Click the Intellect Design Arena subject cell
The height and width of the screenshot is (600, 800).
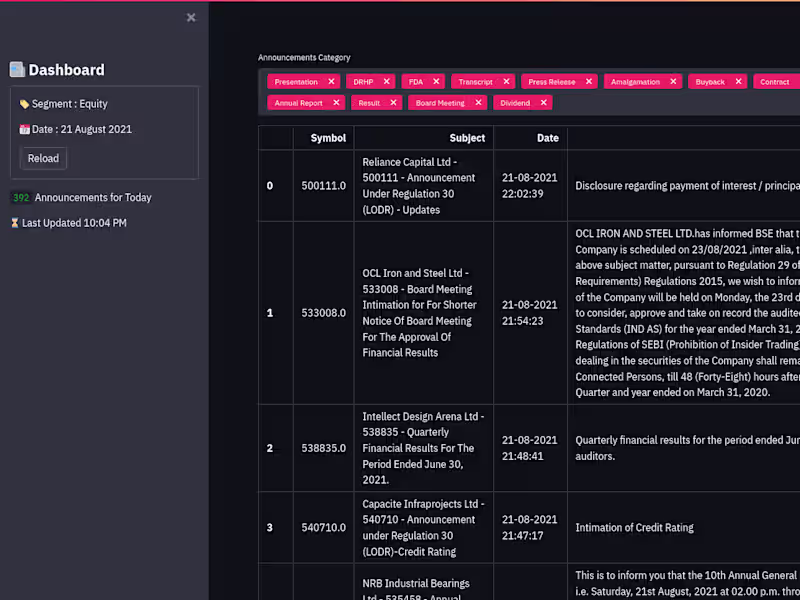[423, 448]
